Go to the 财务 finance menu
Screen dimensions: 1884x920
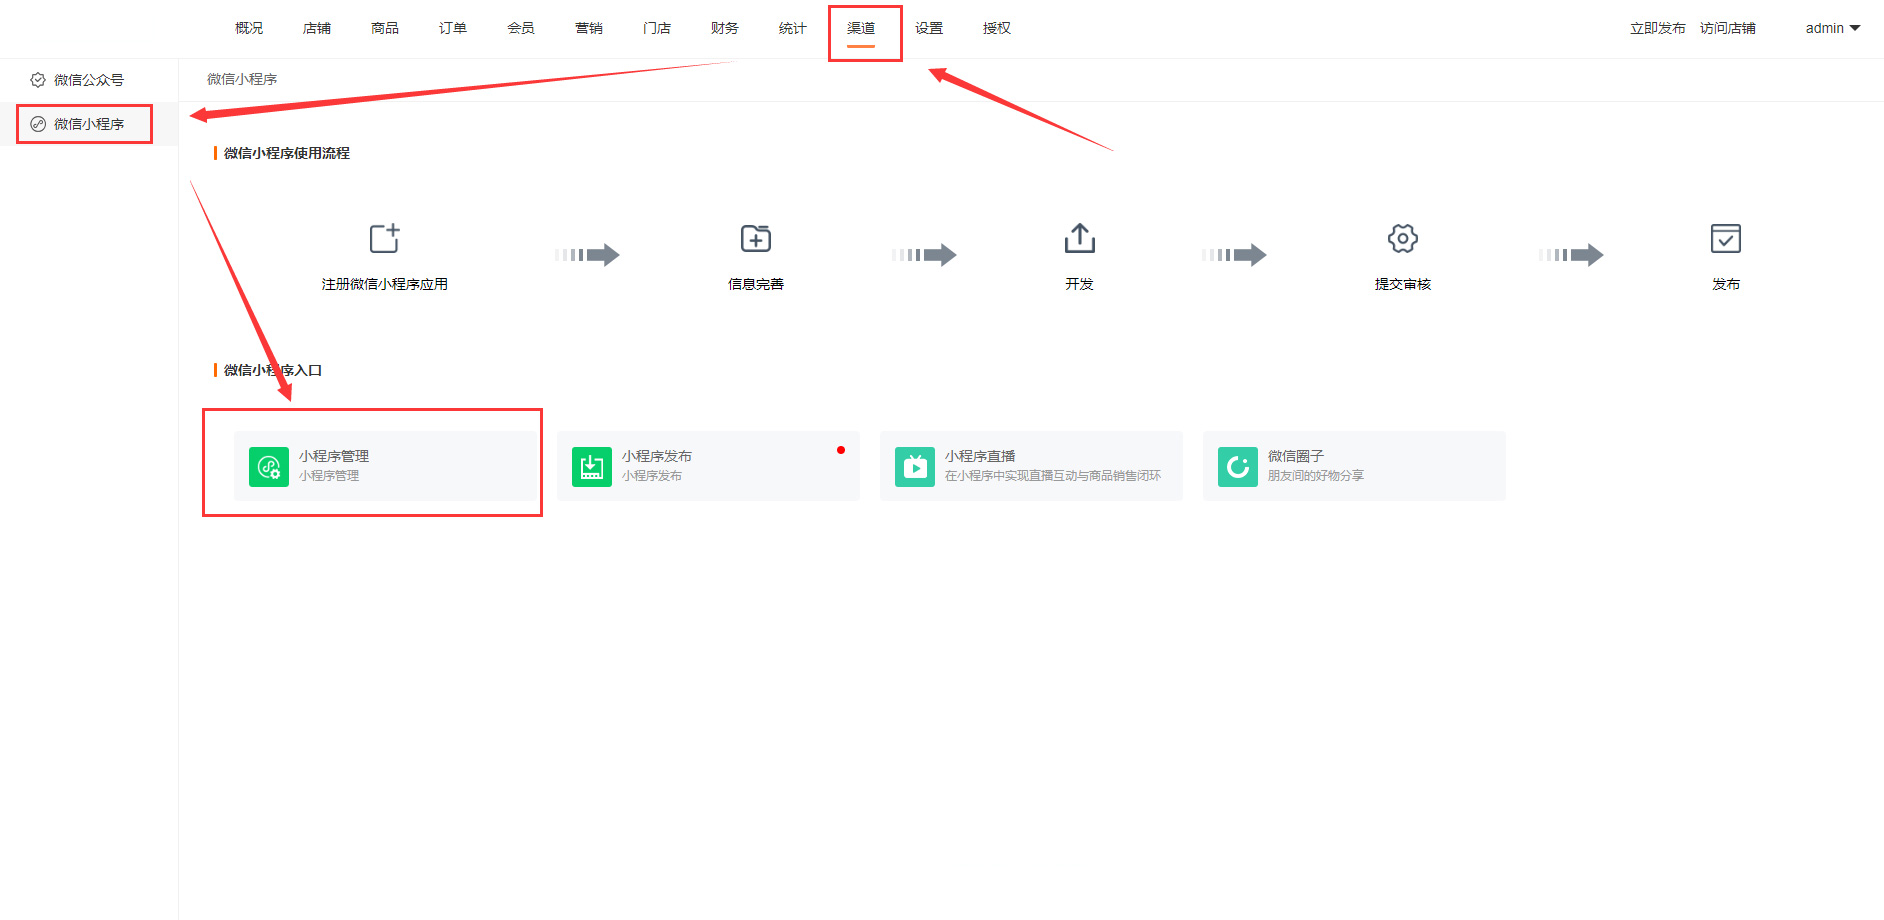[725, 28]
